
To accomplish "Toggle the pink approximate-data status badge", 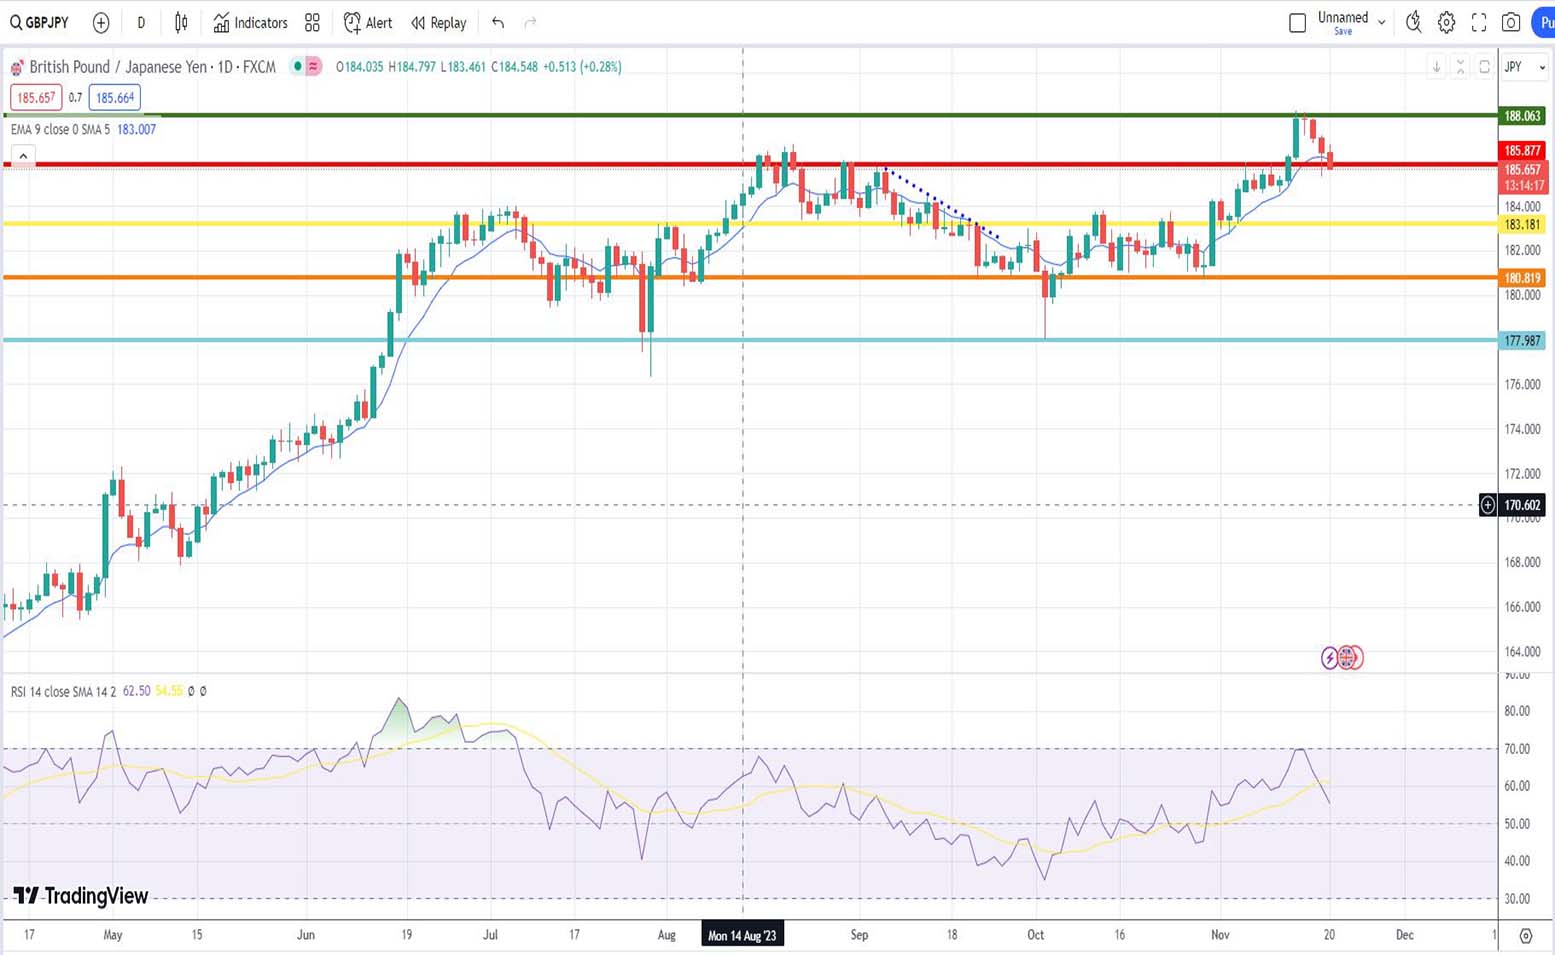I will pyautogui.click(x=313, y=67).
